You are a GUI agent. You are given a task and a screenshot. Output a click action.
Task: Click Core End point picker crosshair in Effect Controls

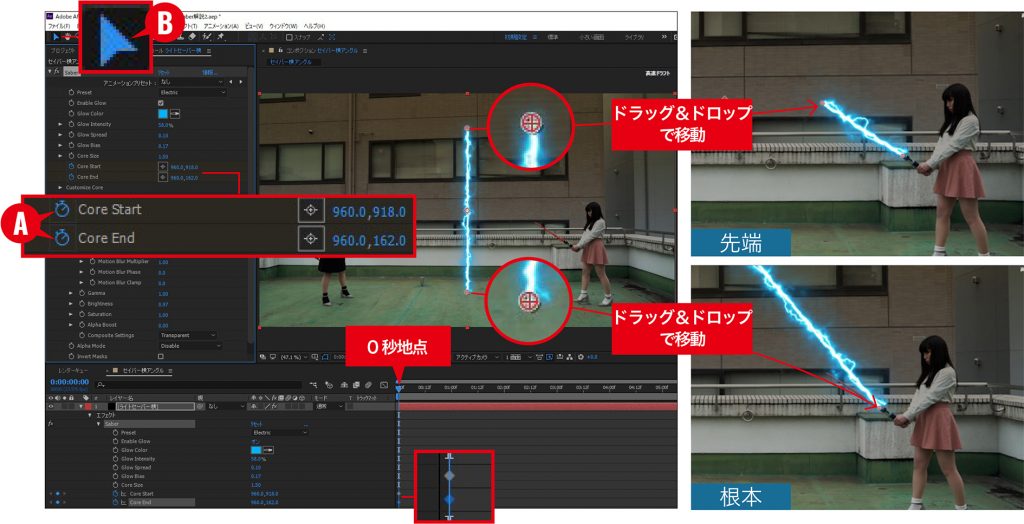[163, 177]
